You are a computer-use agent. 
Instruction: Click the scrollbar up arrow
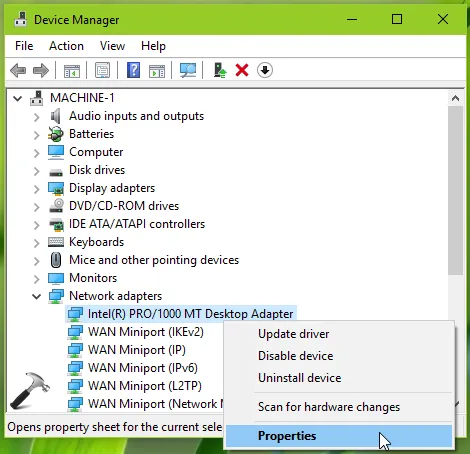[x=455, y=98]
